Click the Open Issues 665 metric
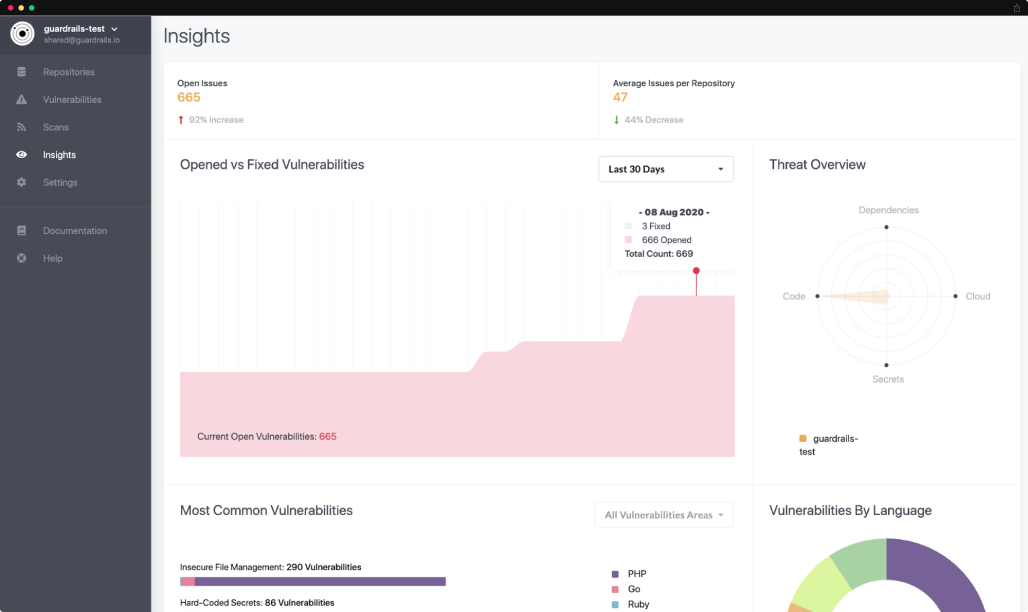 click(x=189, y=97)
